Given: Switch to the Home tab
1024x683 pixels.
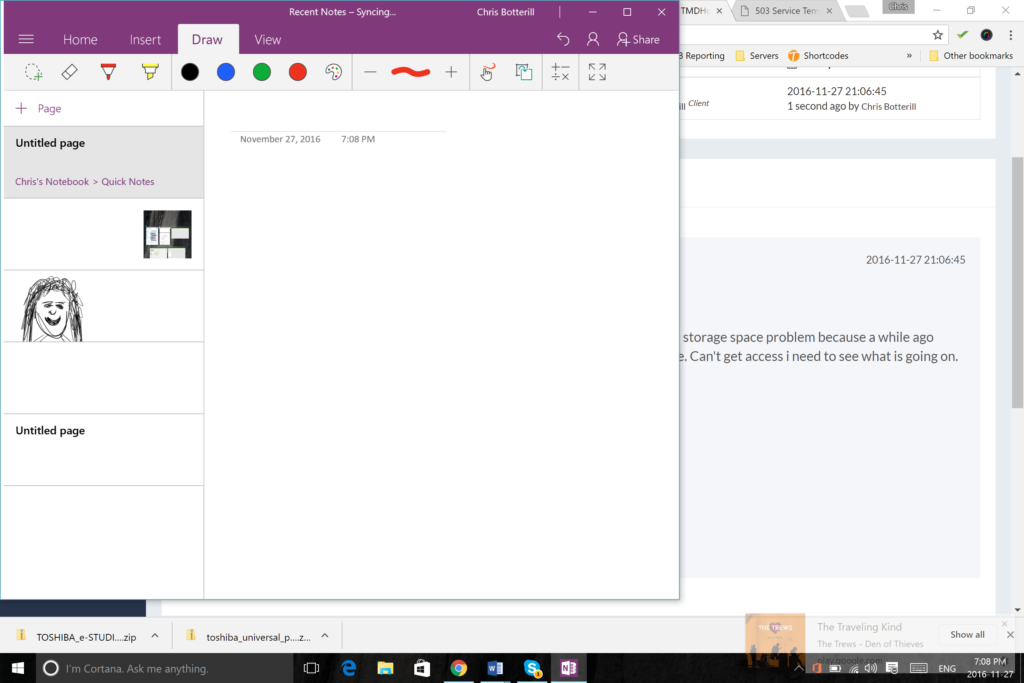Looking at the screenshot, I should tap(80, 40).
